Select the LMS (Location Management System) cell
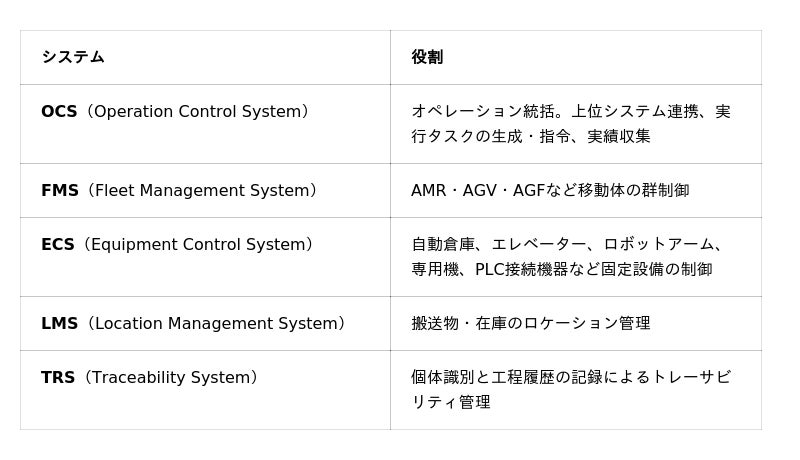The width and height of the screenshot is (800, 460). click(x=205, y=323)
